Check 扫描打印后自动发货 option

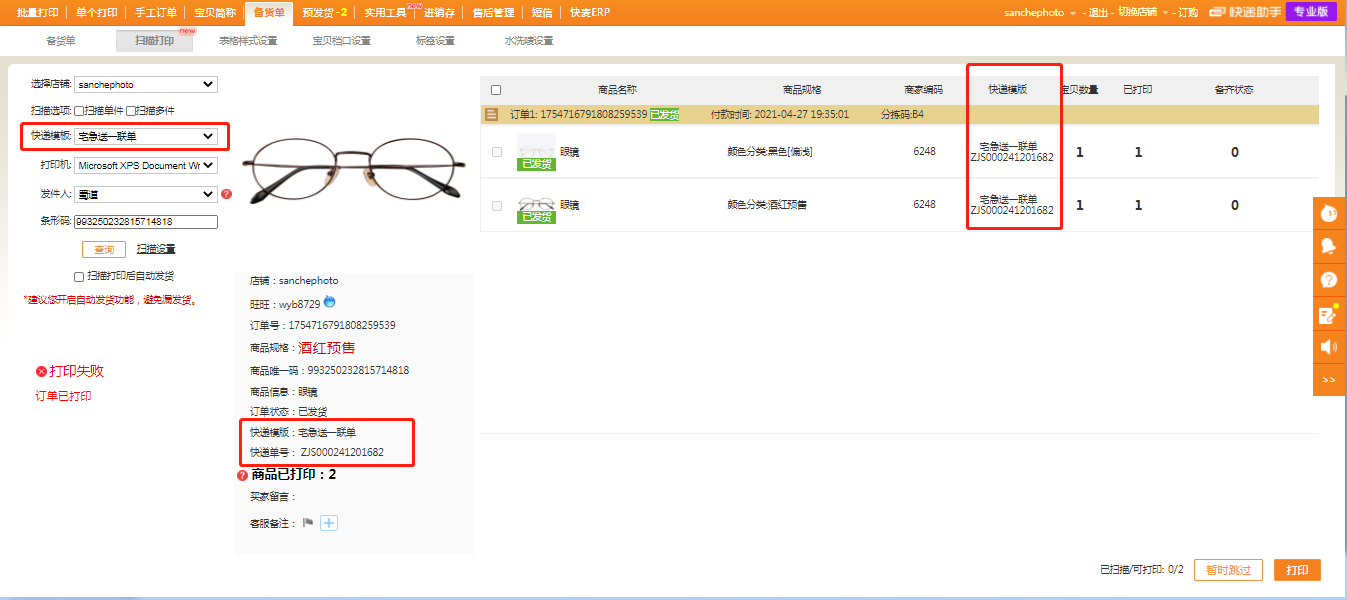79,276
